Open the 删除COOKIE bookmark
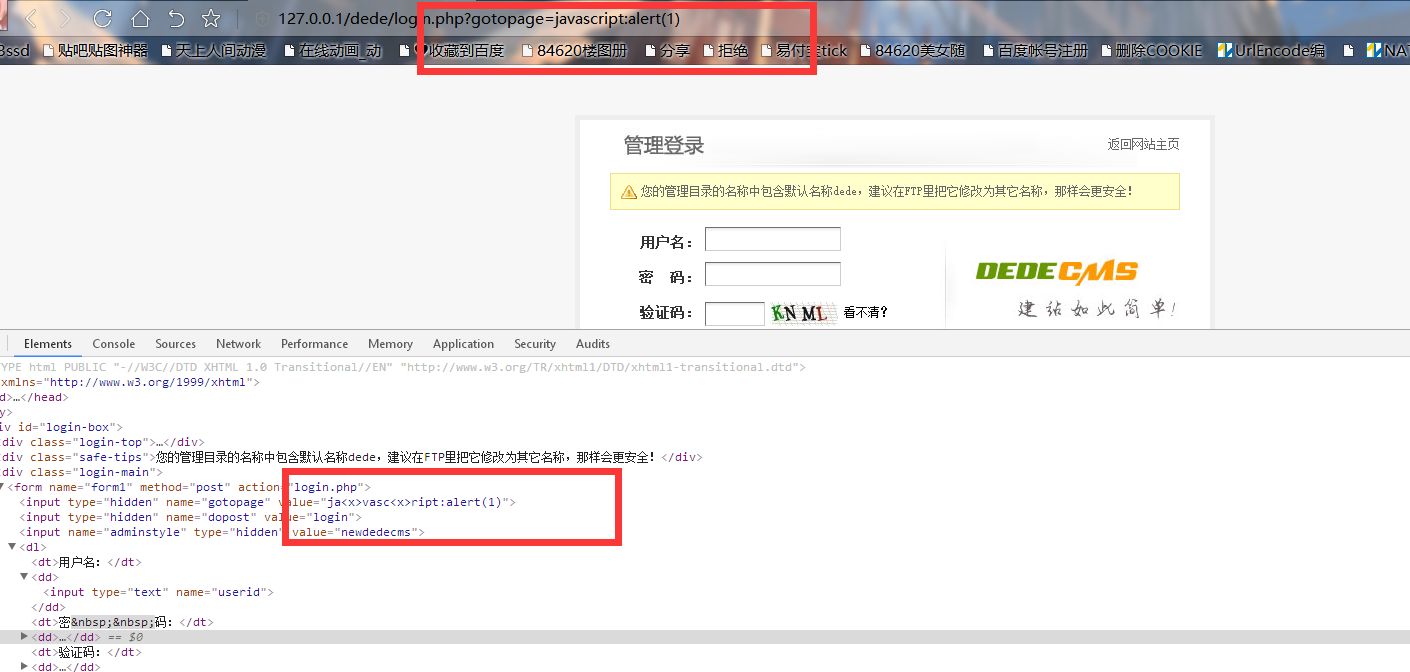 (x=1151, y=50)
